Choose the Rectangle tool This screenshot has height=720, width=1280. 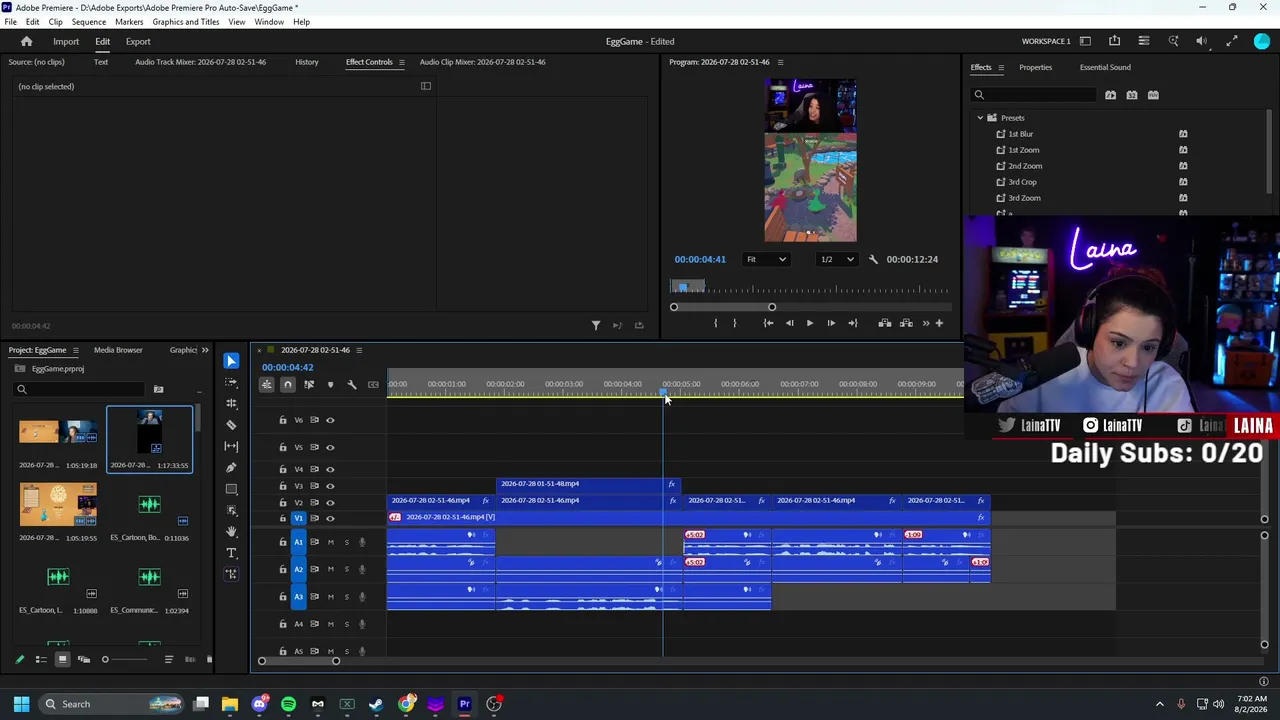pos(231,489)
